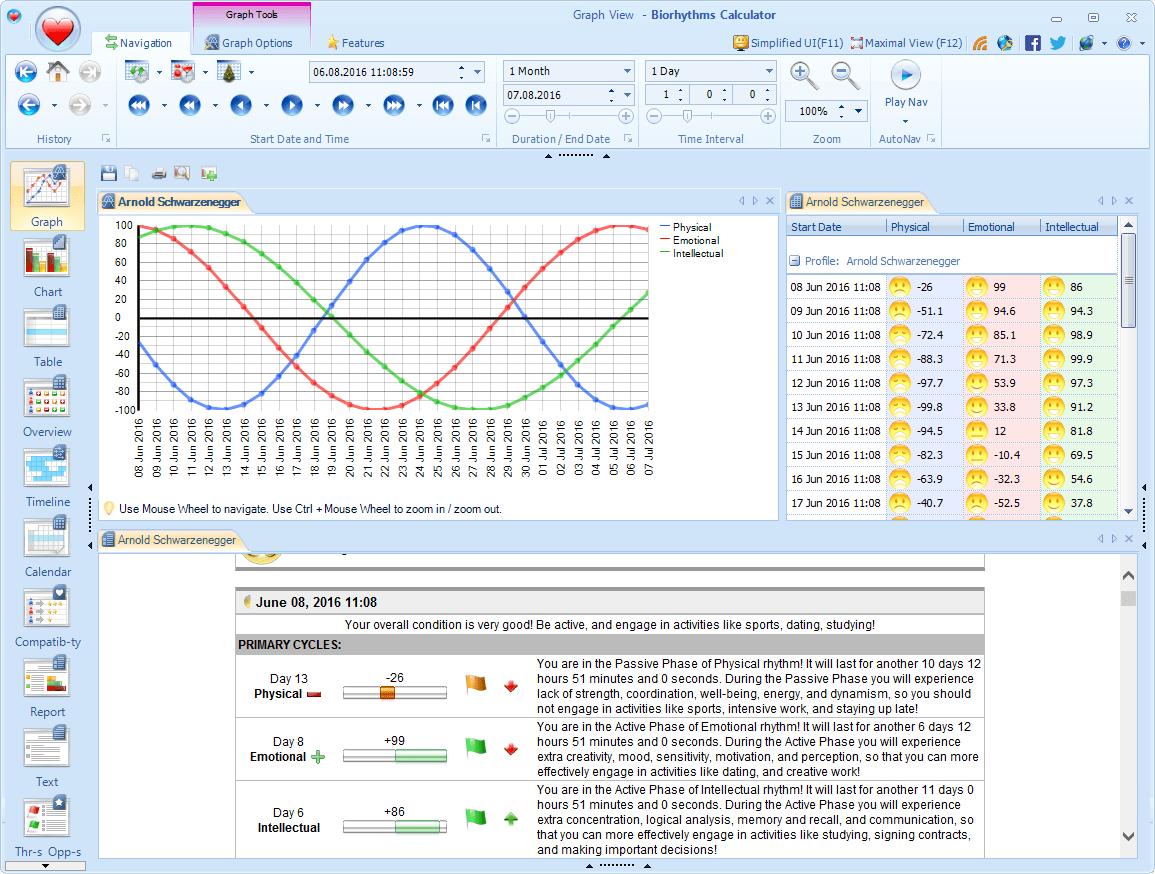Screen dimensions: 1155x874
Task: Open the Facebook icon in title bar
Action: click(1033, 43)
